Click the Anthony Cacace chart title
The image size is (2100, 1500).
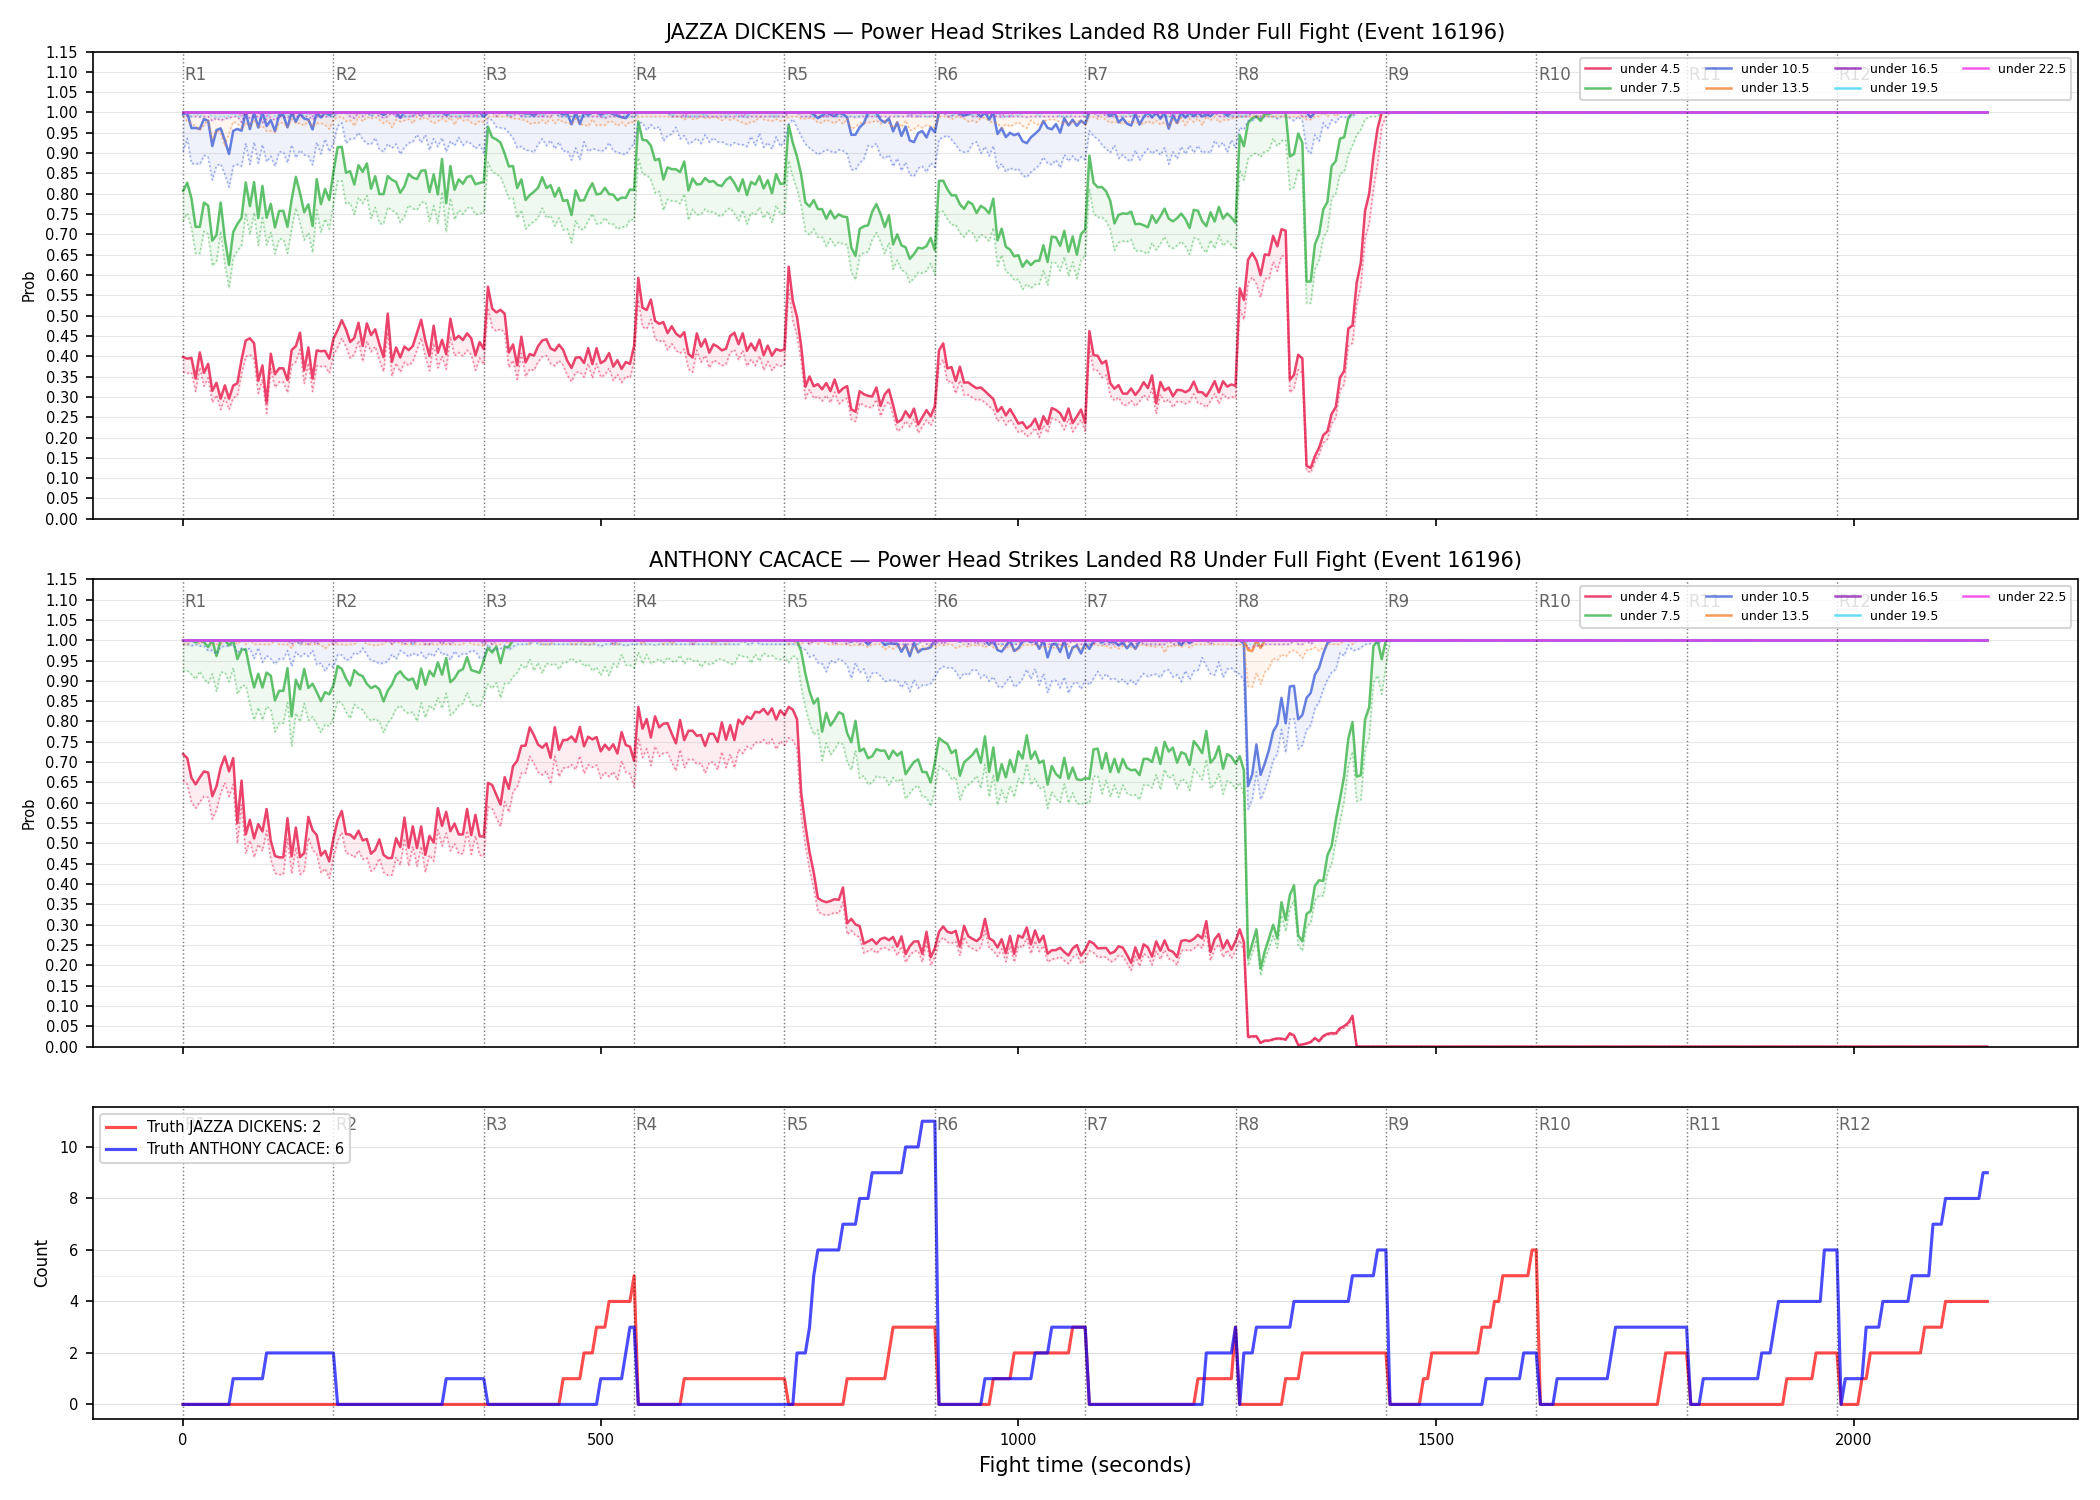[x=1085, y=560]
